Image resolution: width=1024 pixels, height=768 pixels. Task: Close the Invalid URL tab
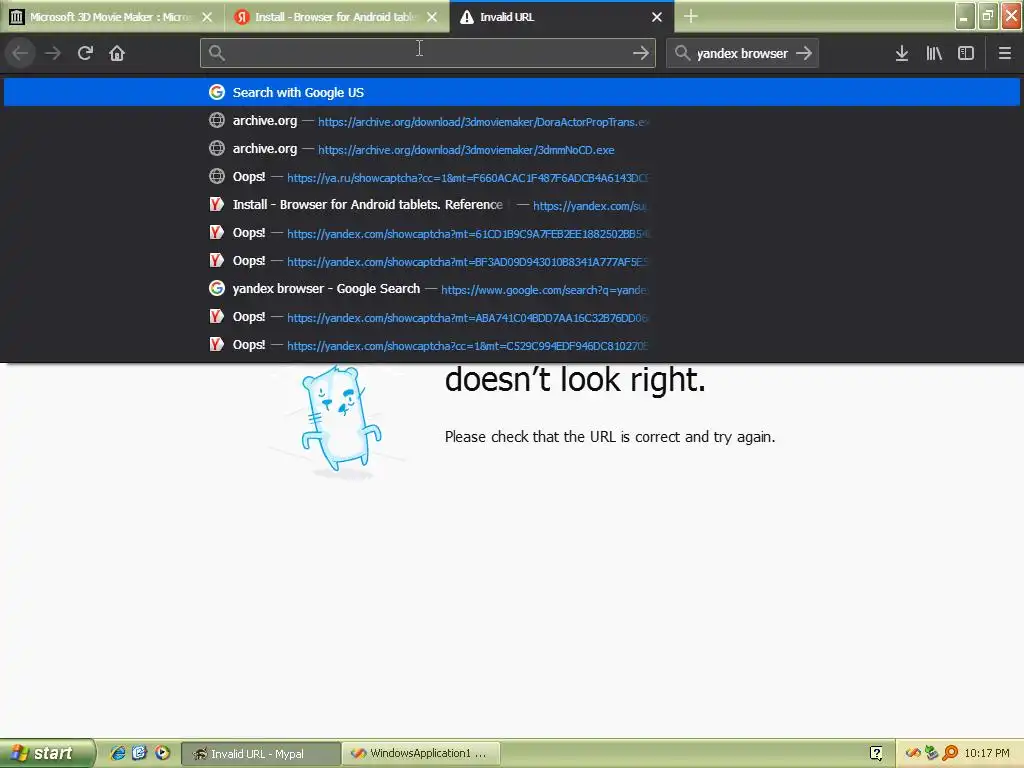click(657, 17)
